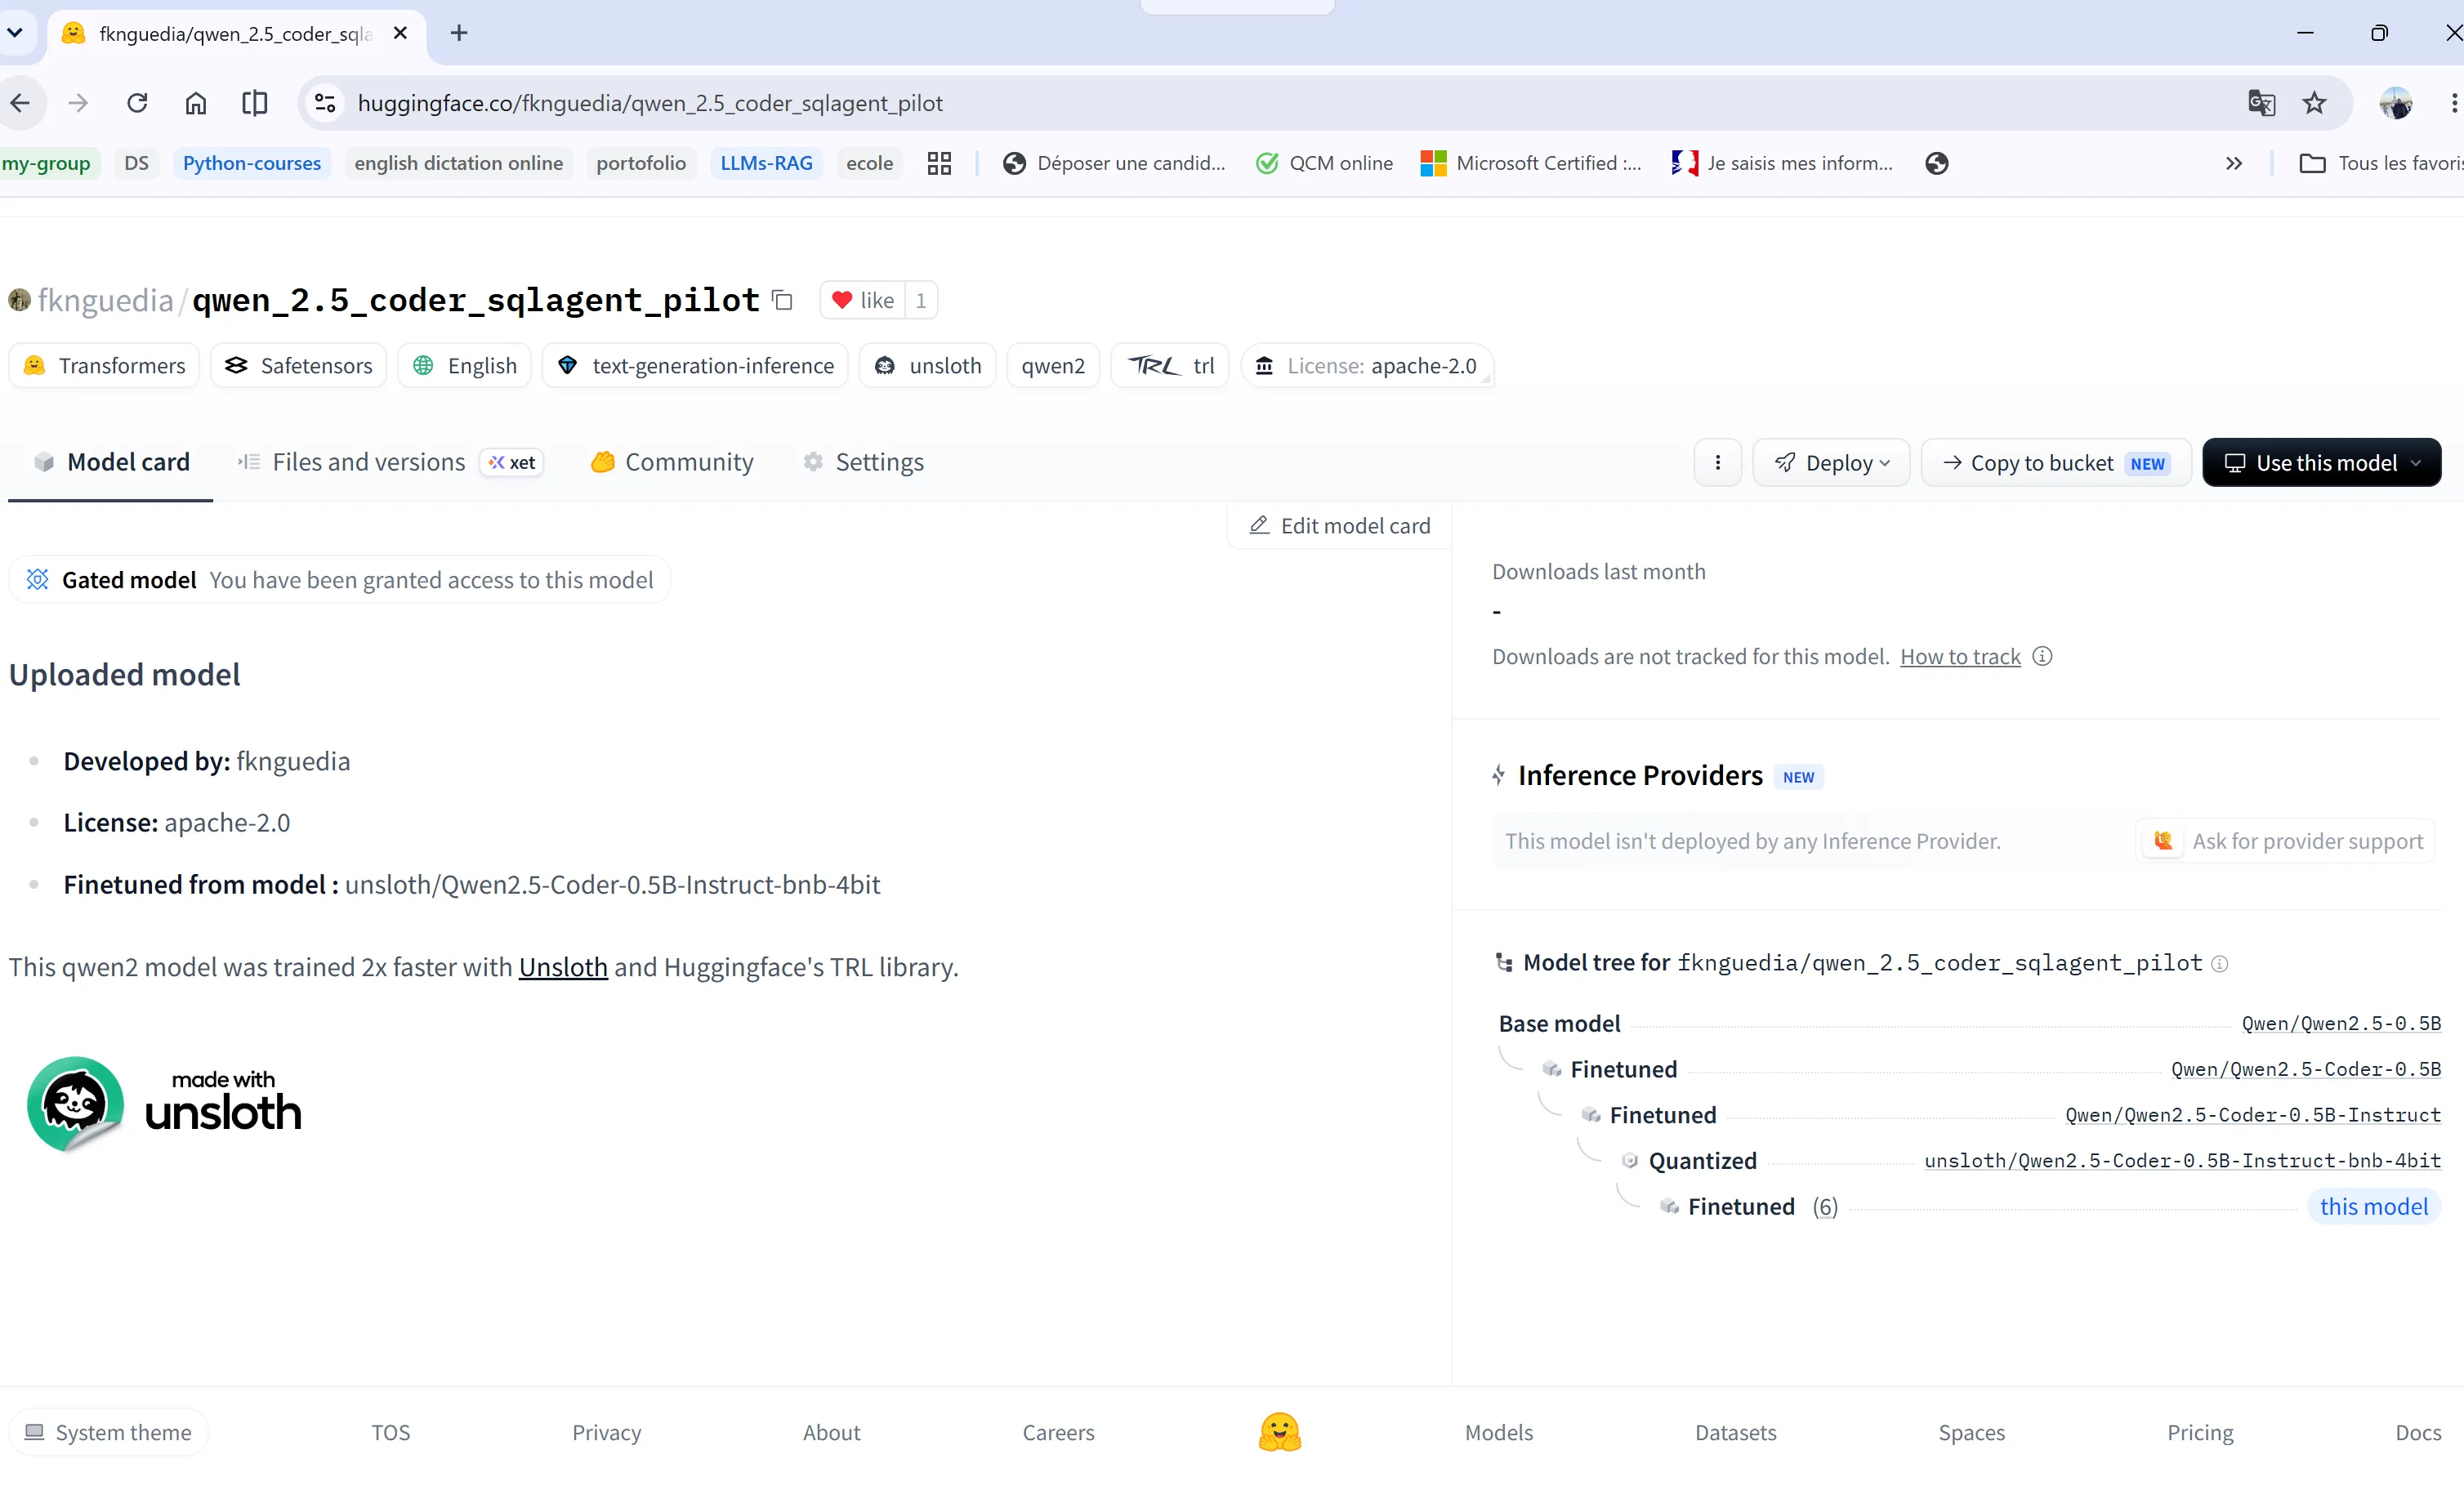Click the Transformers tag
The height and width of the screenshot is (1490, 2464).
click(105, 365)
